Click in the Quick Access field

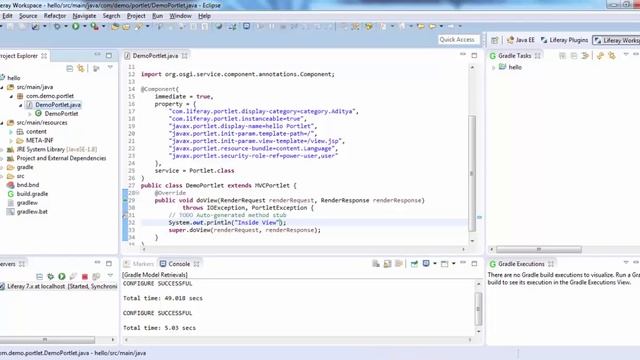pos(458,40)
